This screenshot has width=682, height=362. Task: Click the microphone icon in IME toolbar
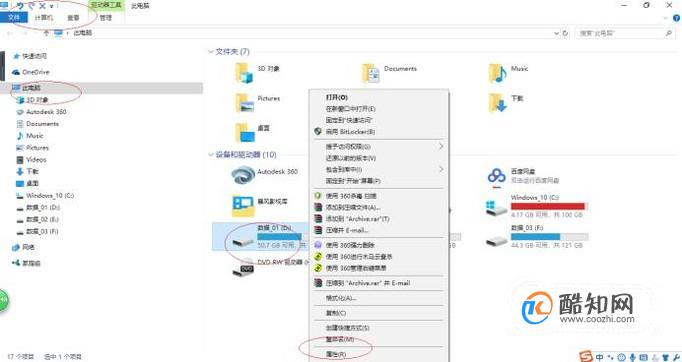point(633,358)
